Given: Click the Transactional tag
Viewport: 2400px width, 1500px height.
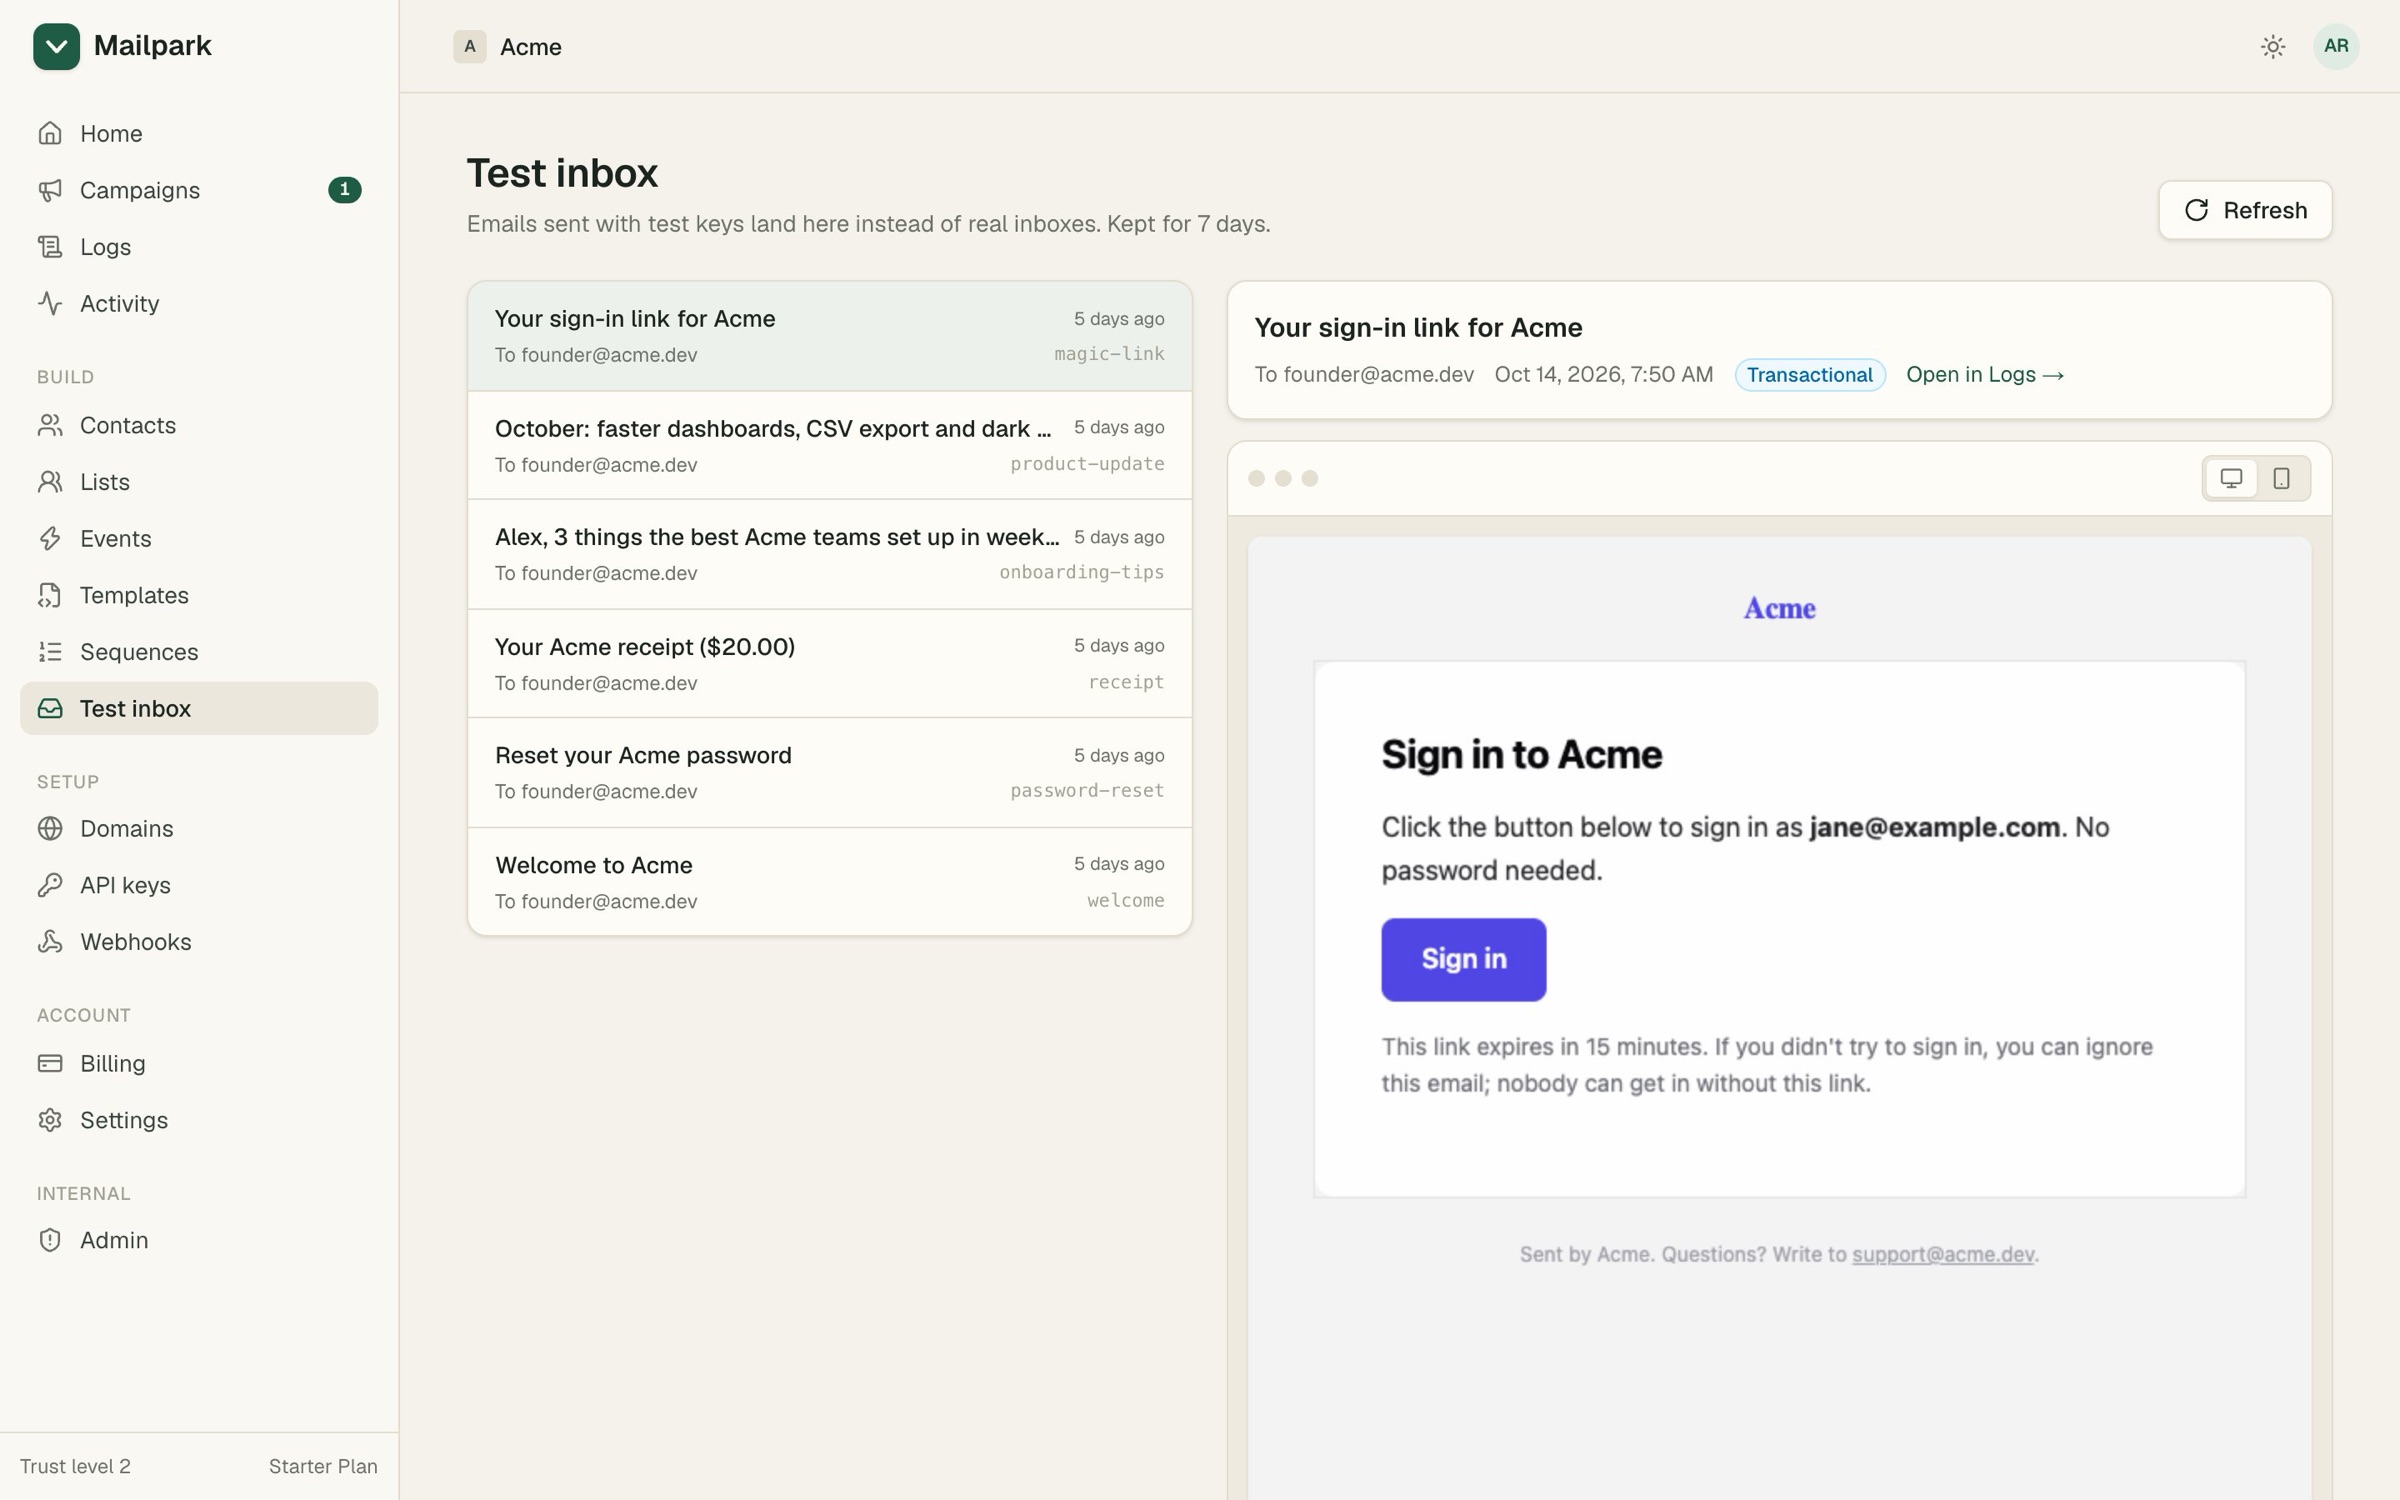Looking at the screenshot, I should click(1809, 374).
